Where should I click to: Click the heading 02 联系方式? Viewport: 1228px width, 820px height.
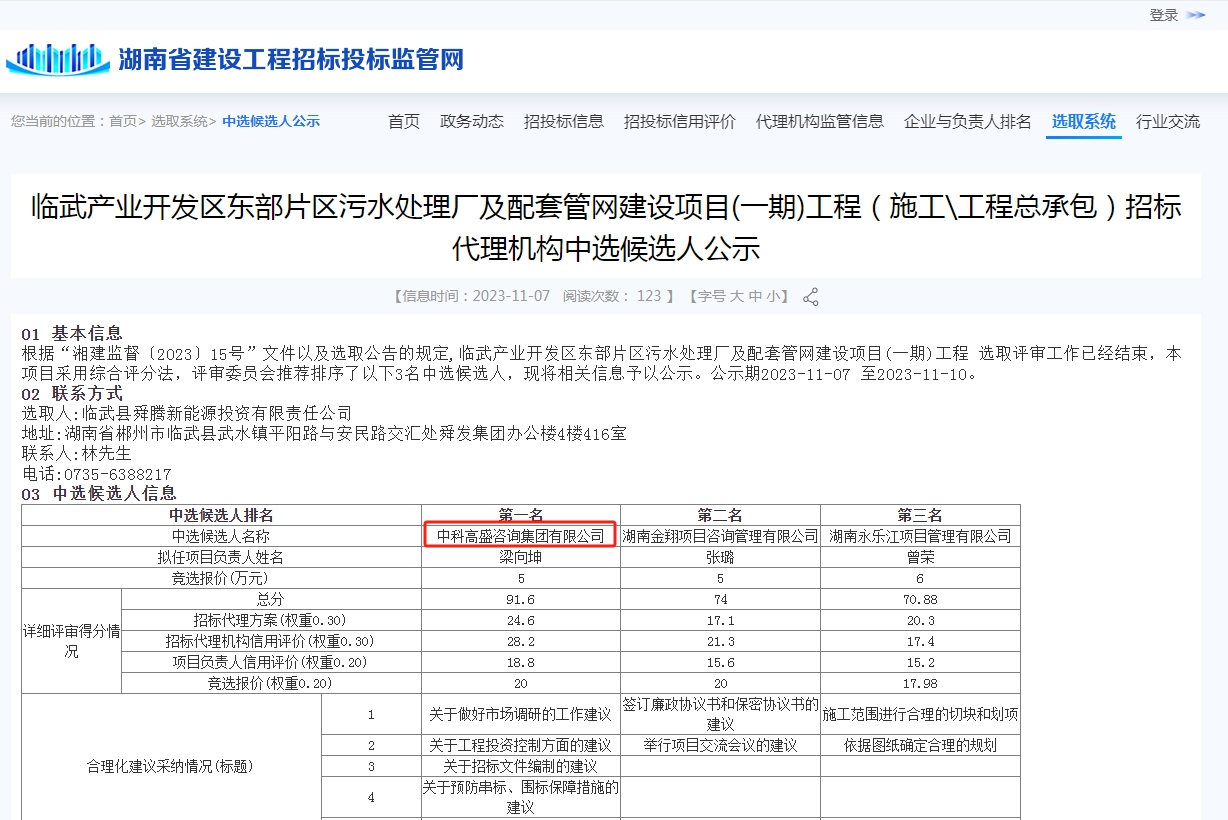pyautogui.click(x=72, y=393)
